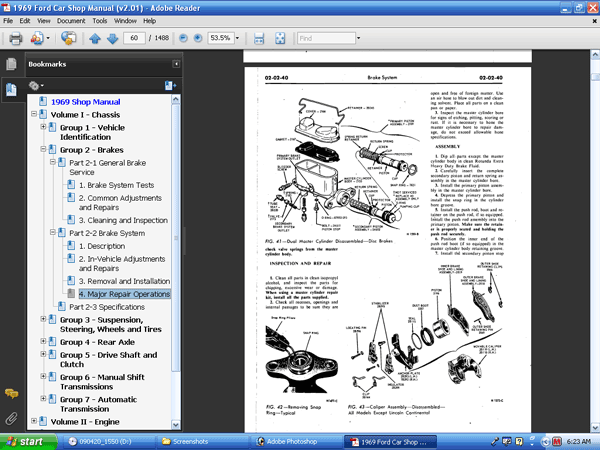Collapse Part 2-1 General Brake Service node

(53, 162)
